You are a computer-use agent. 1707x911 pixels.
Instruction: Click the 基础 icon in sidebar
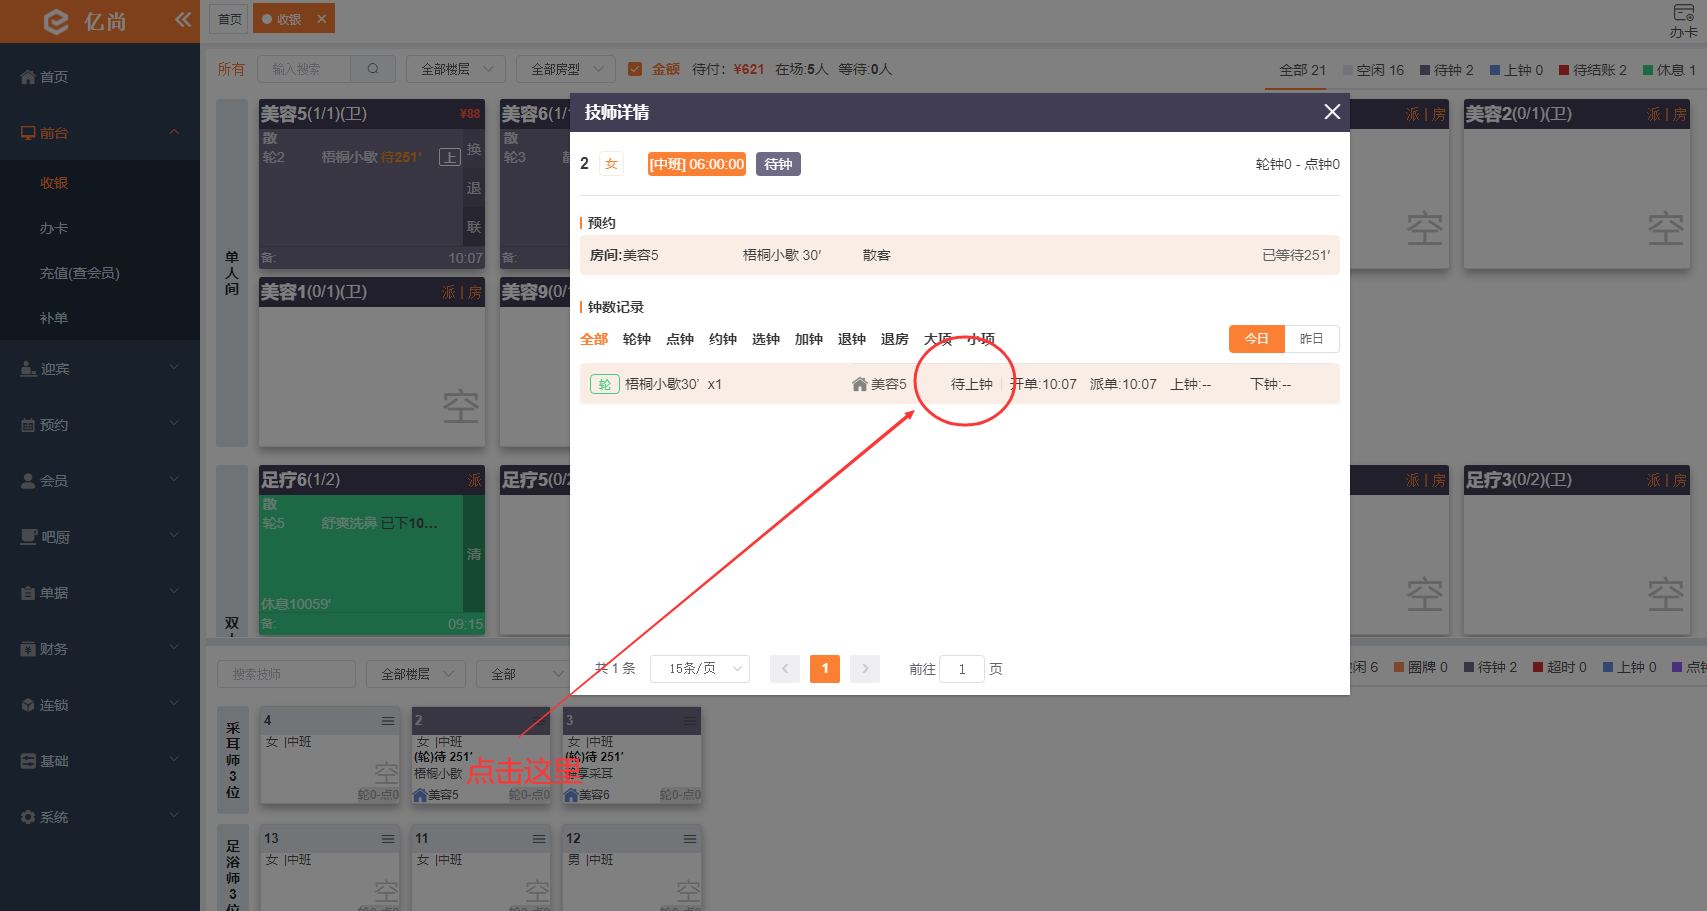28,761
